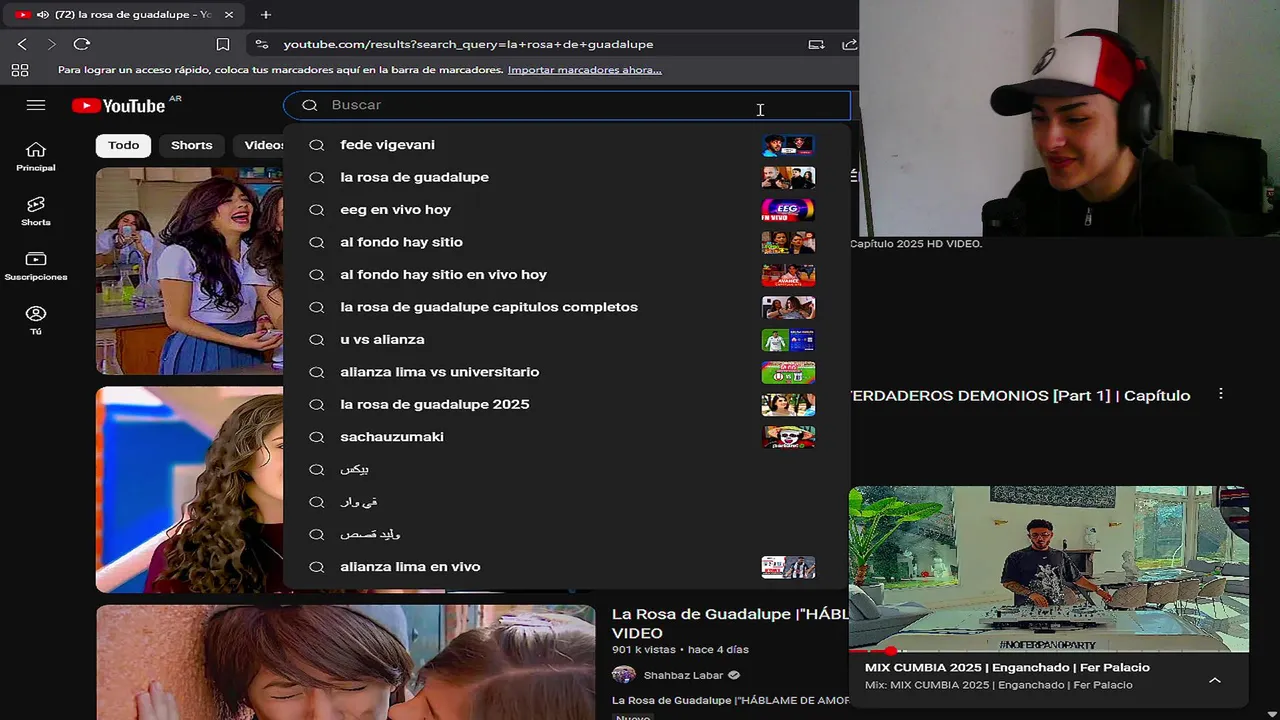Seek on the miniplayer red progress bar
1280x720 pixels.
tap(1049, 651)
